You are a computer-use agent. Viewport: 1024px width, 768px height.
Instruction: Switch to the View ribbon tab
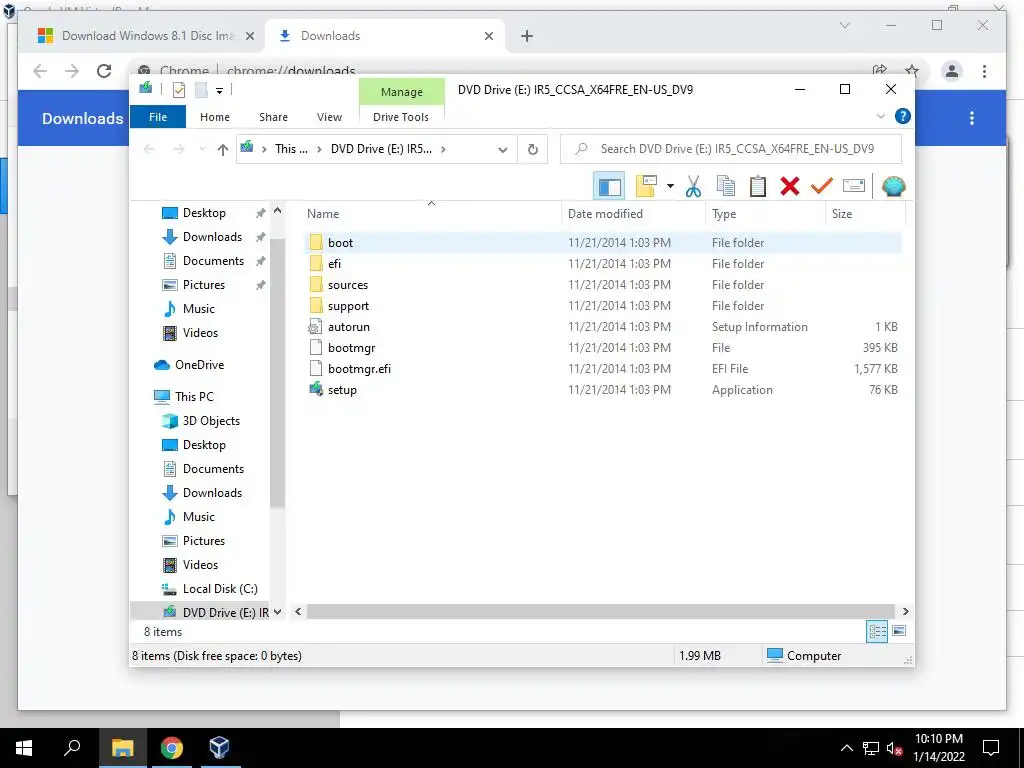pyautogui.click(x=329, y=117)
